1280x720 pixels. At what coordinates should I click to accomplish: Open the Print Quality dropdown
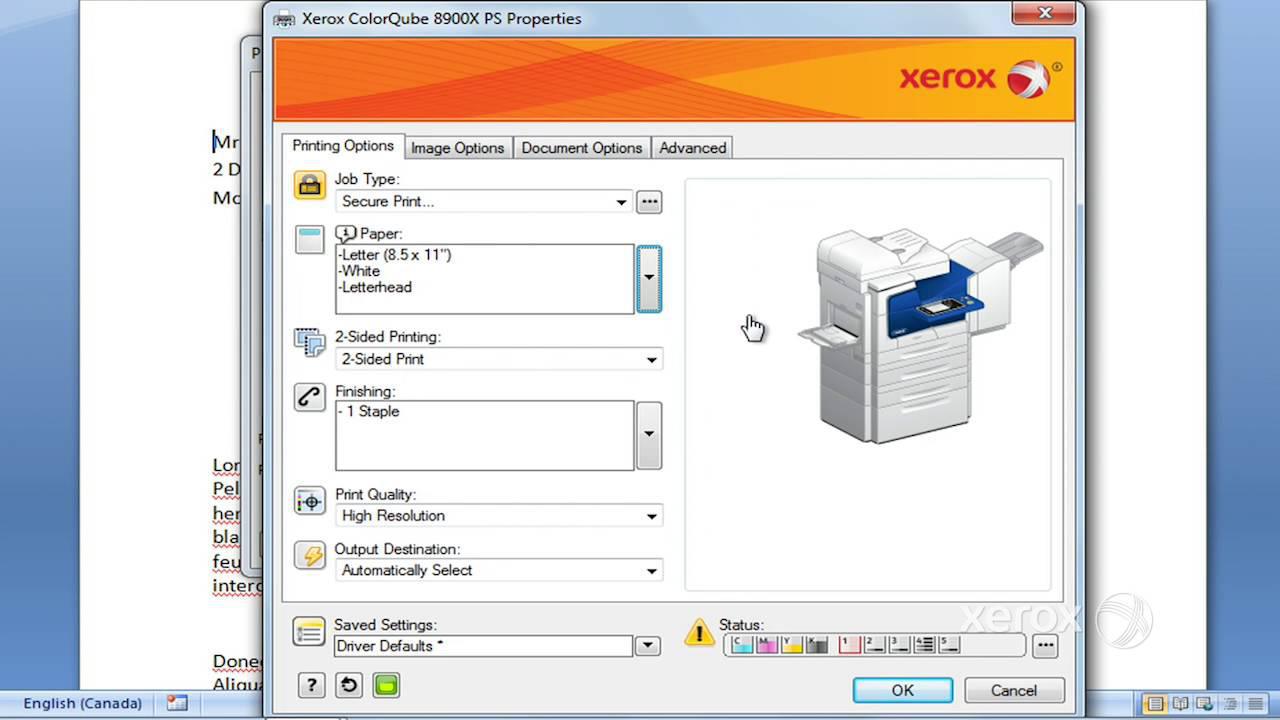(498, 516)
